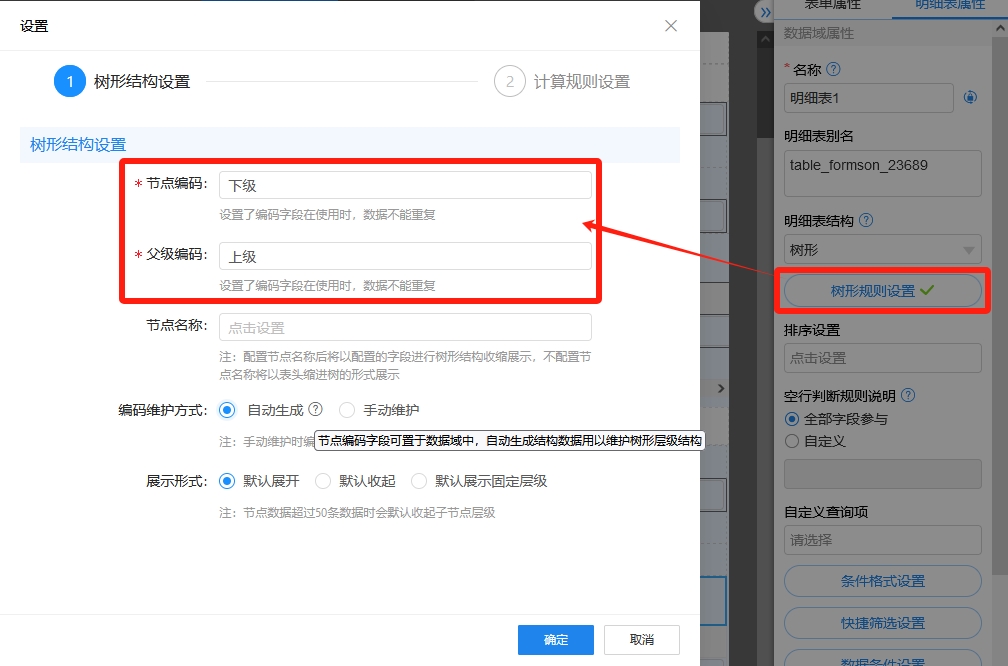Click the help icon next to 明细表结构
Screen dimensions: 1008x666
[866, 220]
